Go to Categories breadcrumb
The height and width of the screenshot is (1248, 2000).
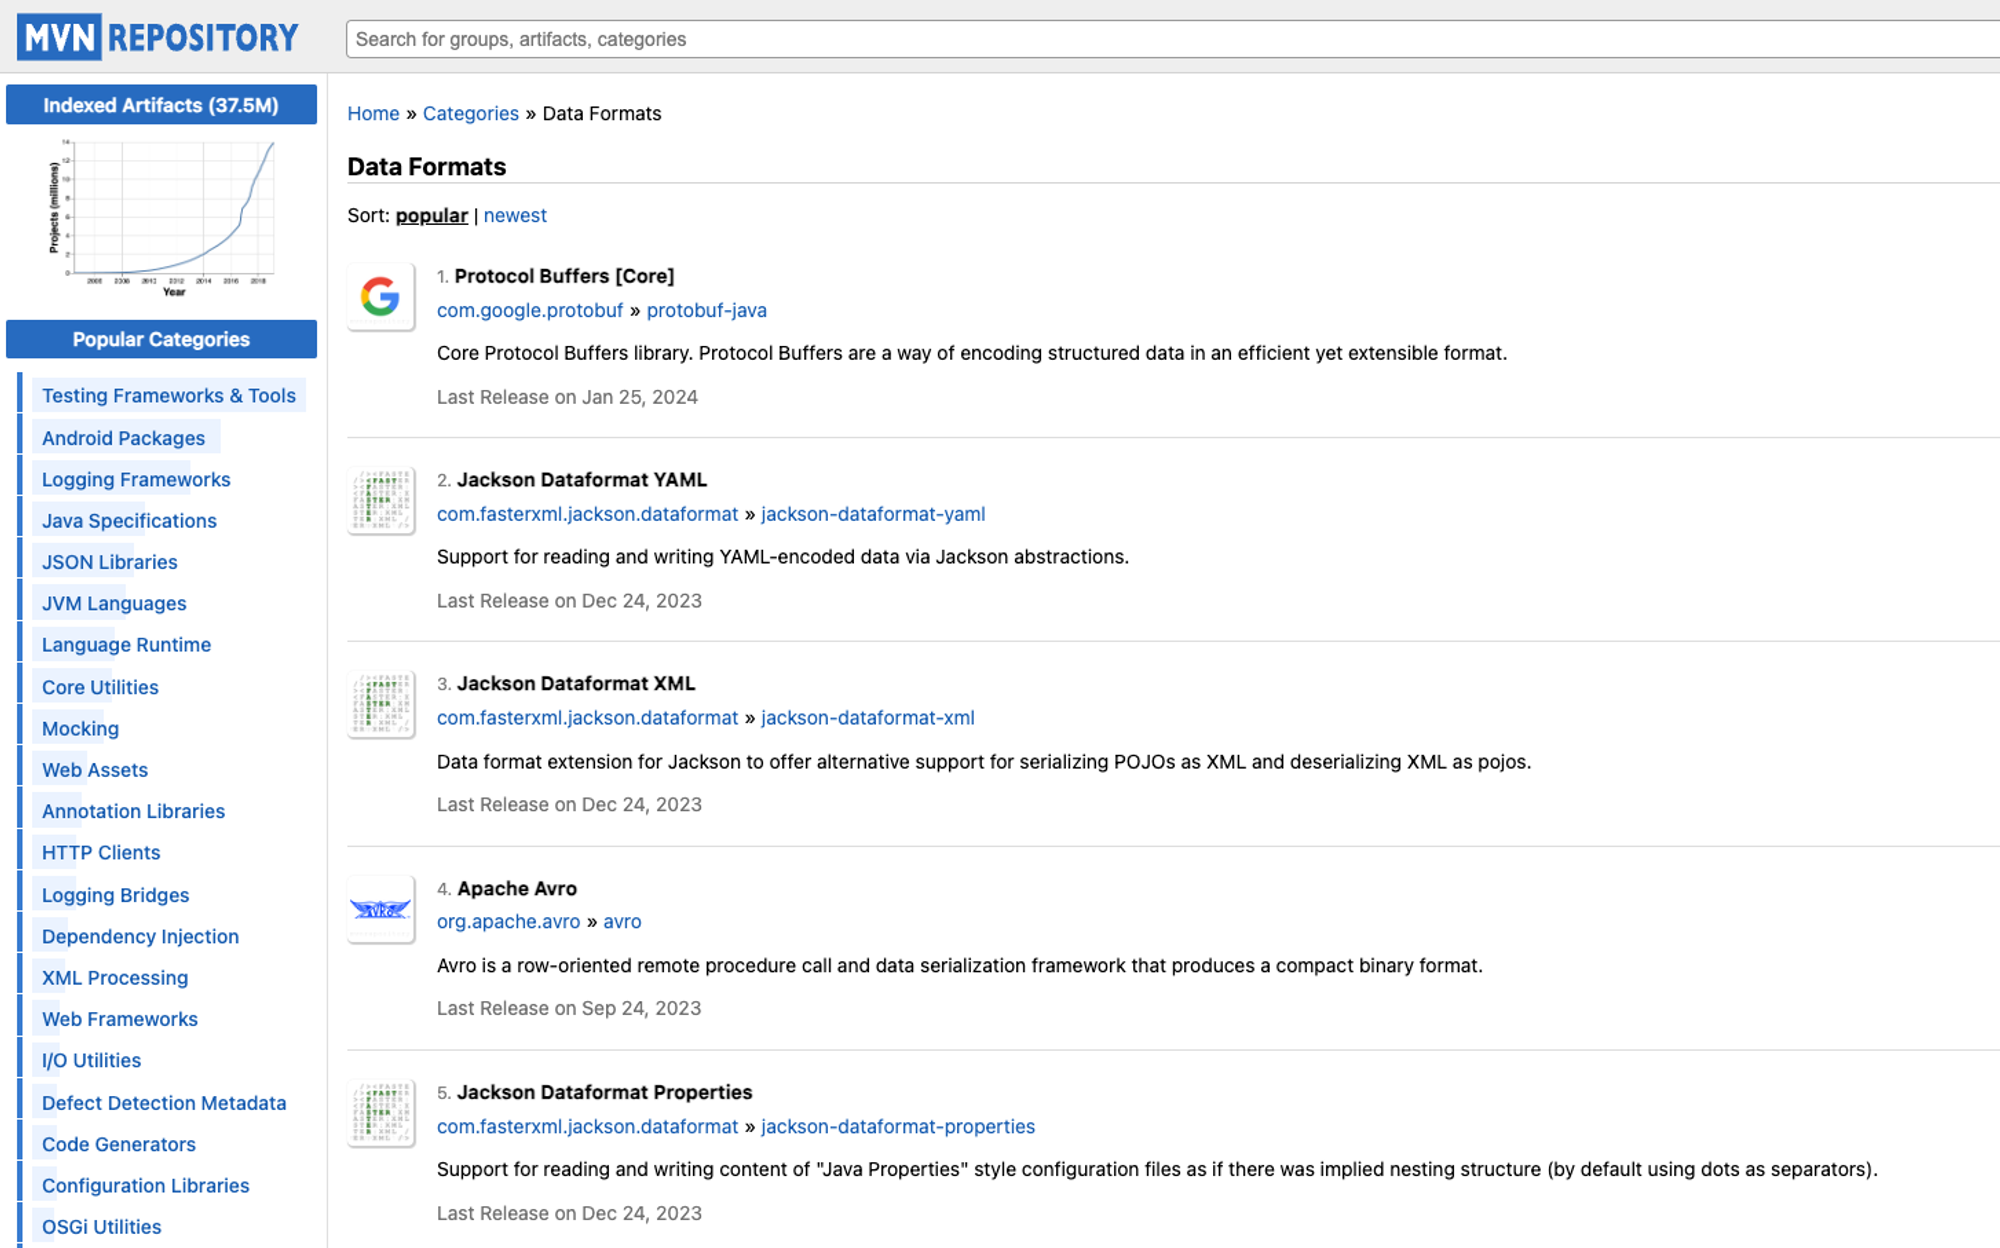(x=470, y=113)
